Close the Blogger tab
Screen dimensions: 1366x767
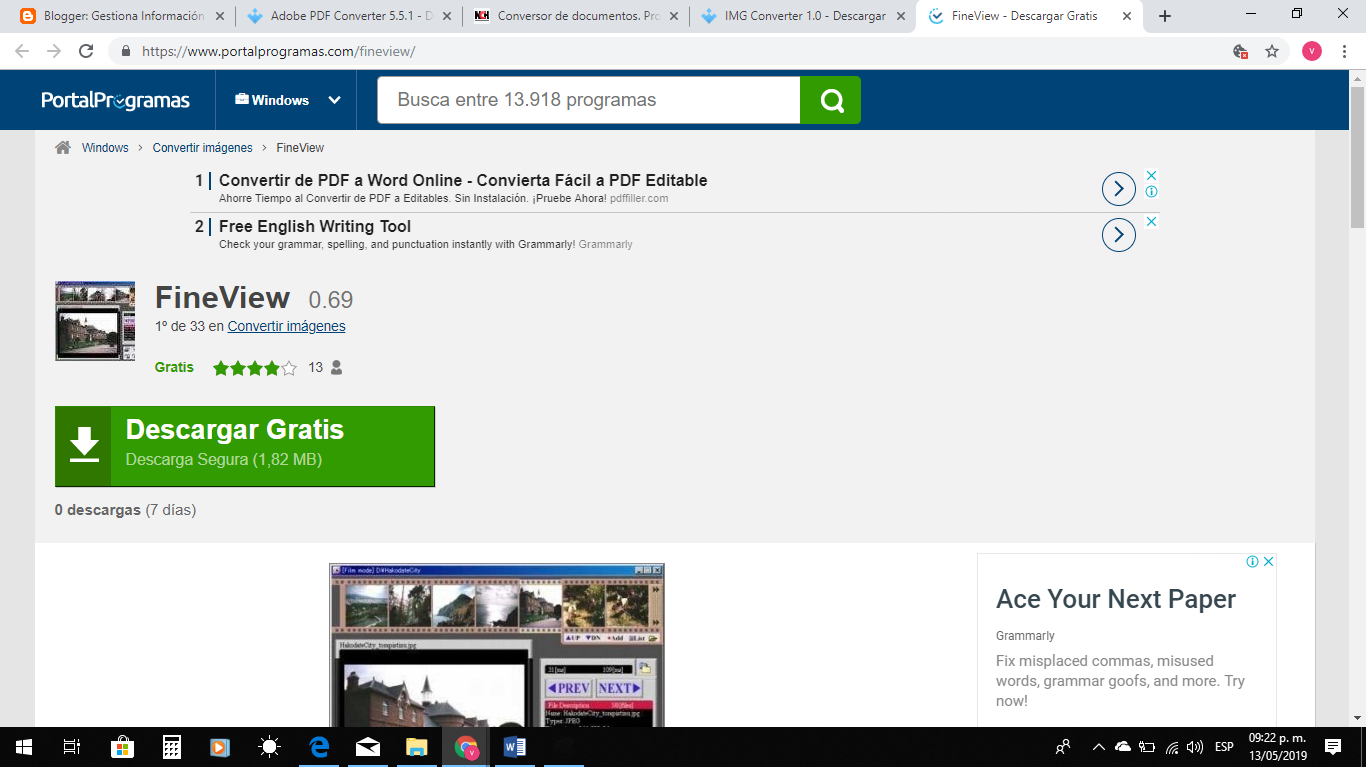coord(219,16)
